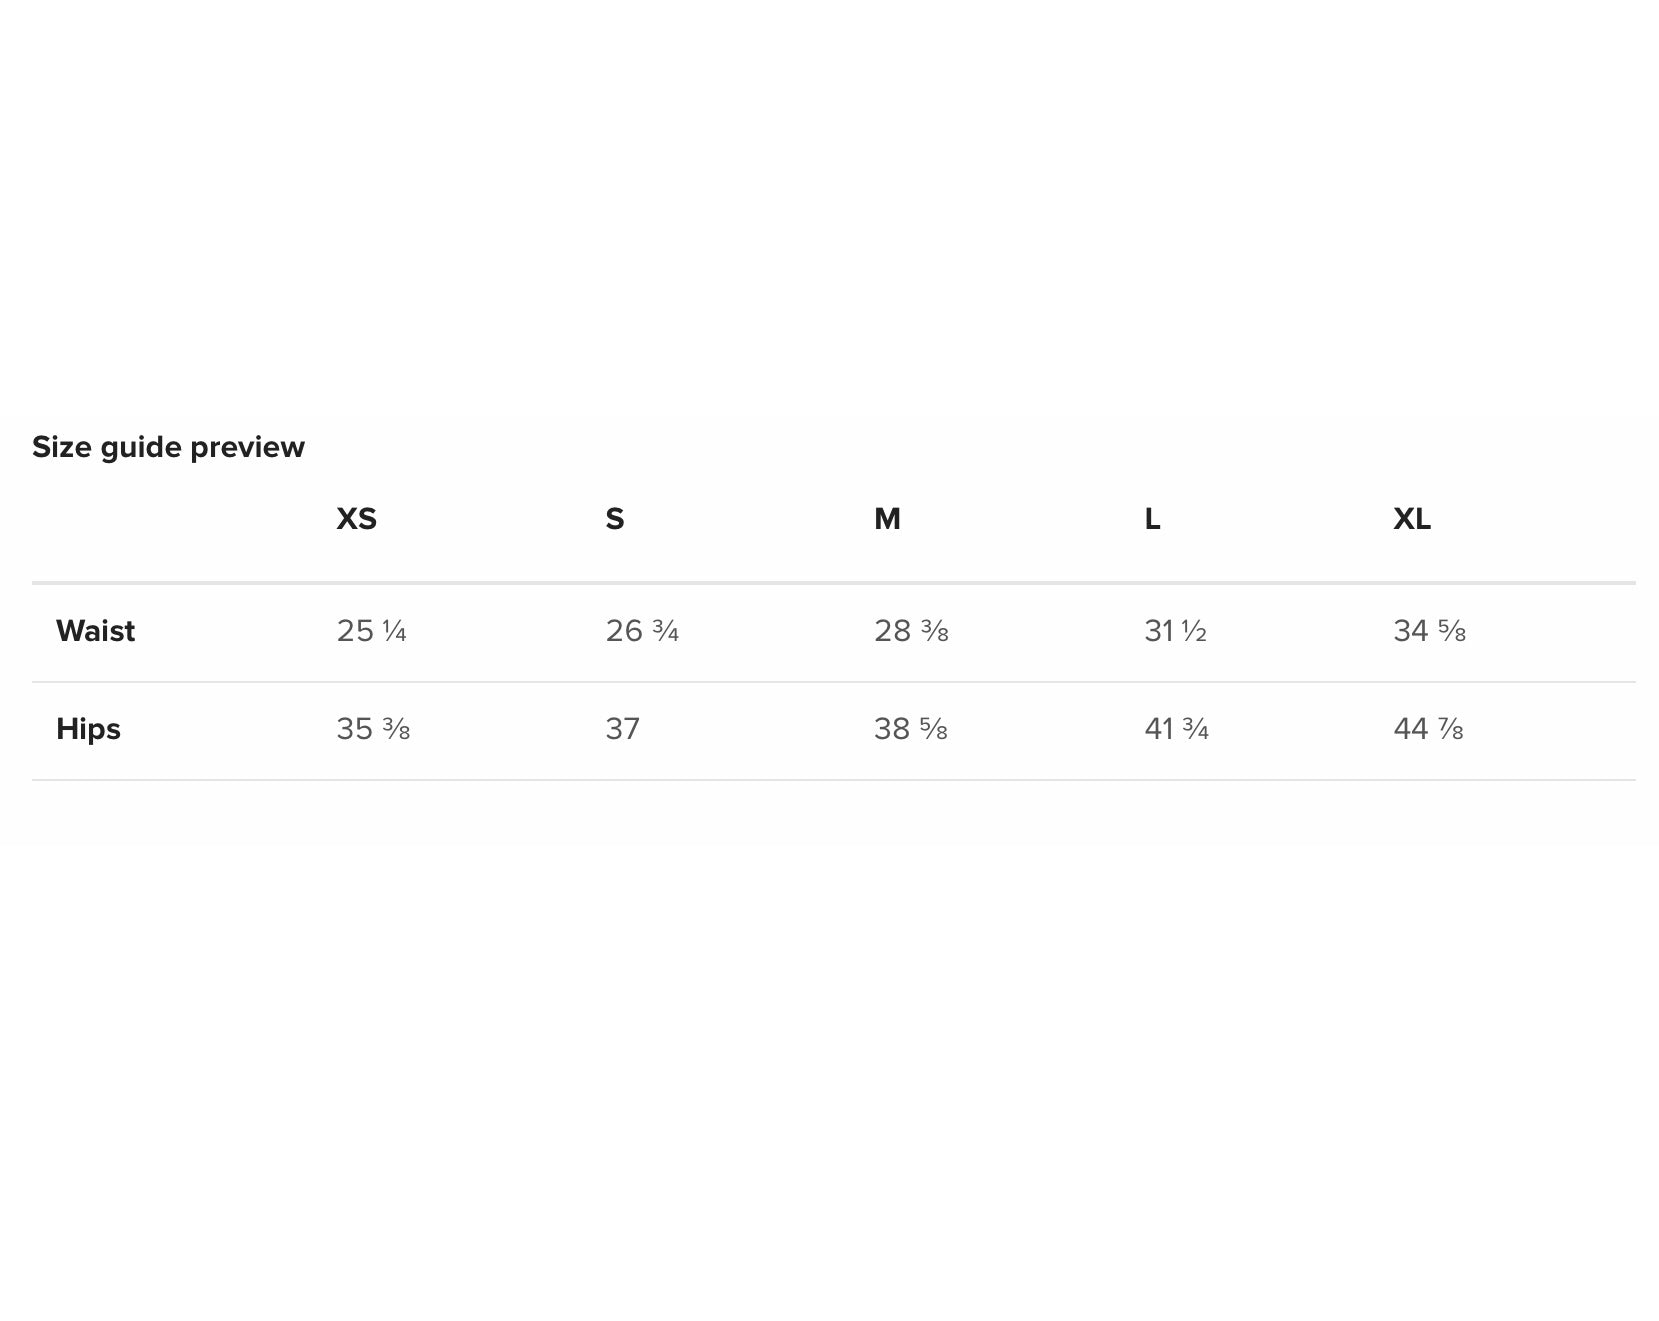The height and width of the screenshot is (1321, 1659).
Task: Click the thick divider line under size headers
Action: click(833, 582)
